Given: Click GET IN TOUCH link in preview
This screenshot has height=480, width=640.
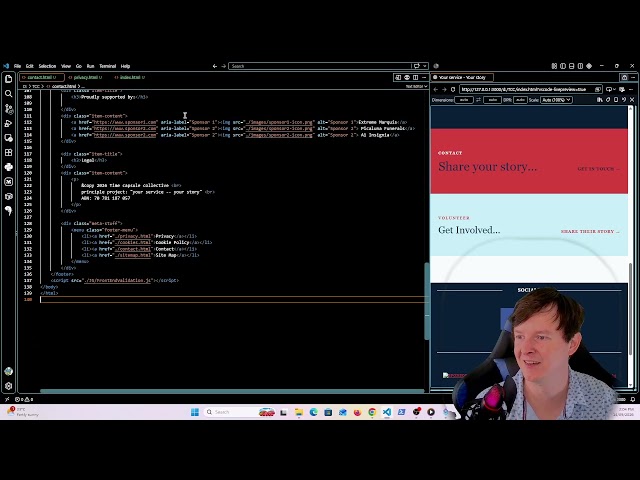Looking at the screenshot, I should point(598,169).
